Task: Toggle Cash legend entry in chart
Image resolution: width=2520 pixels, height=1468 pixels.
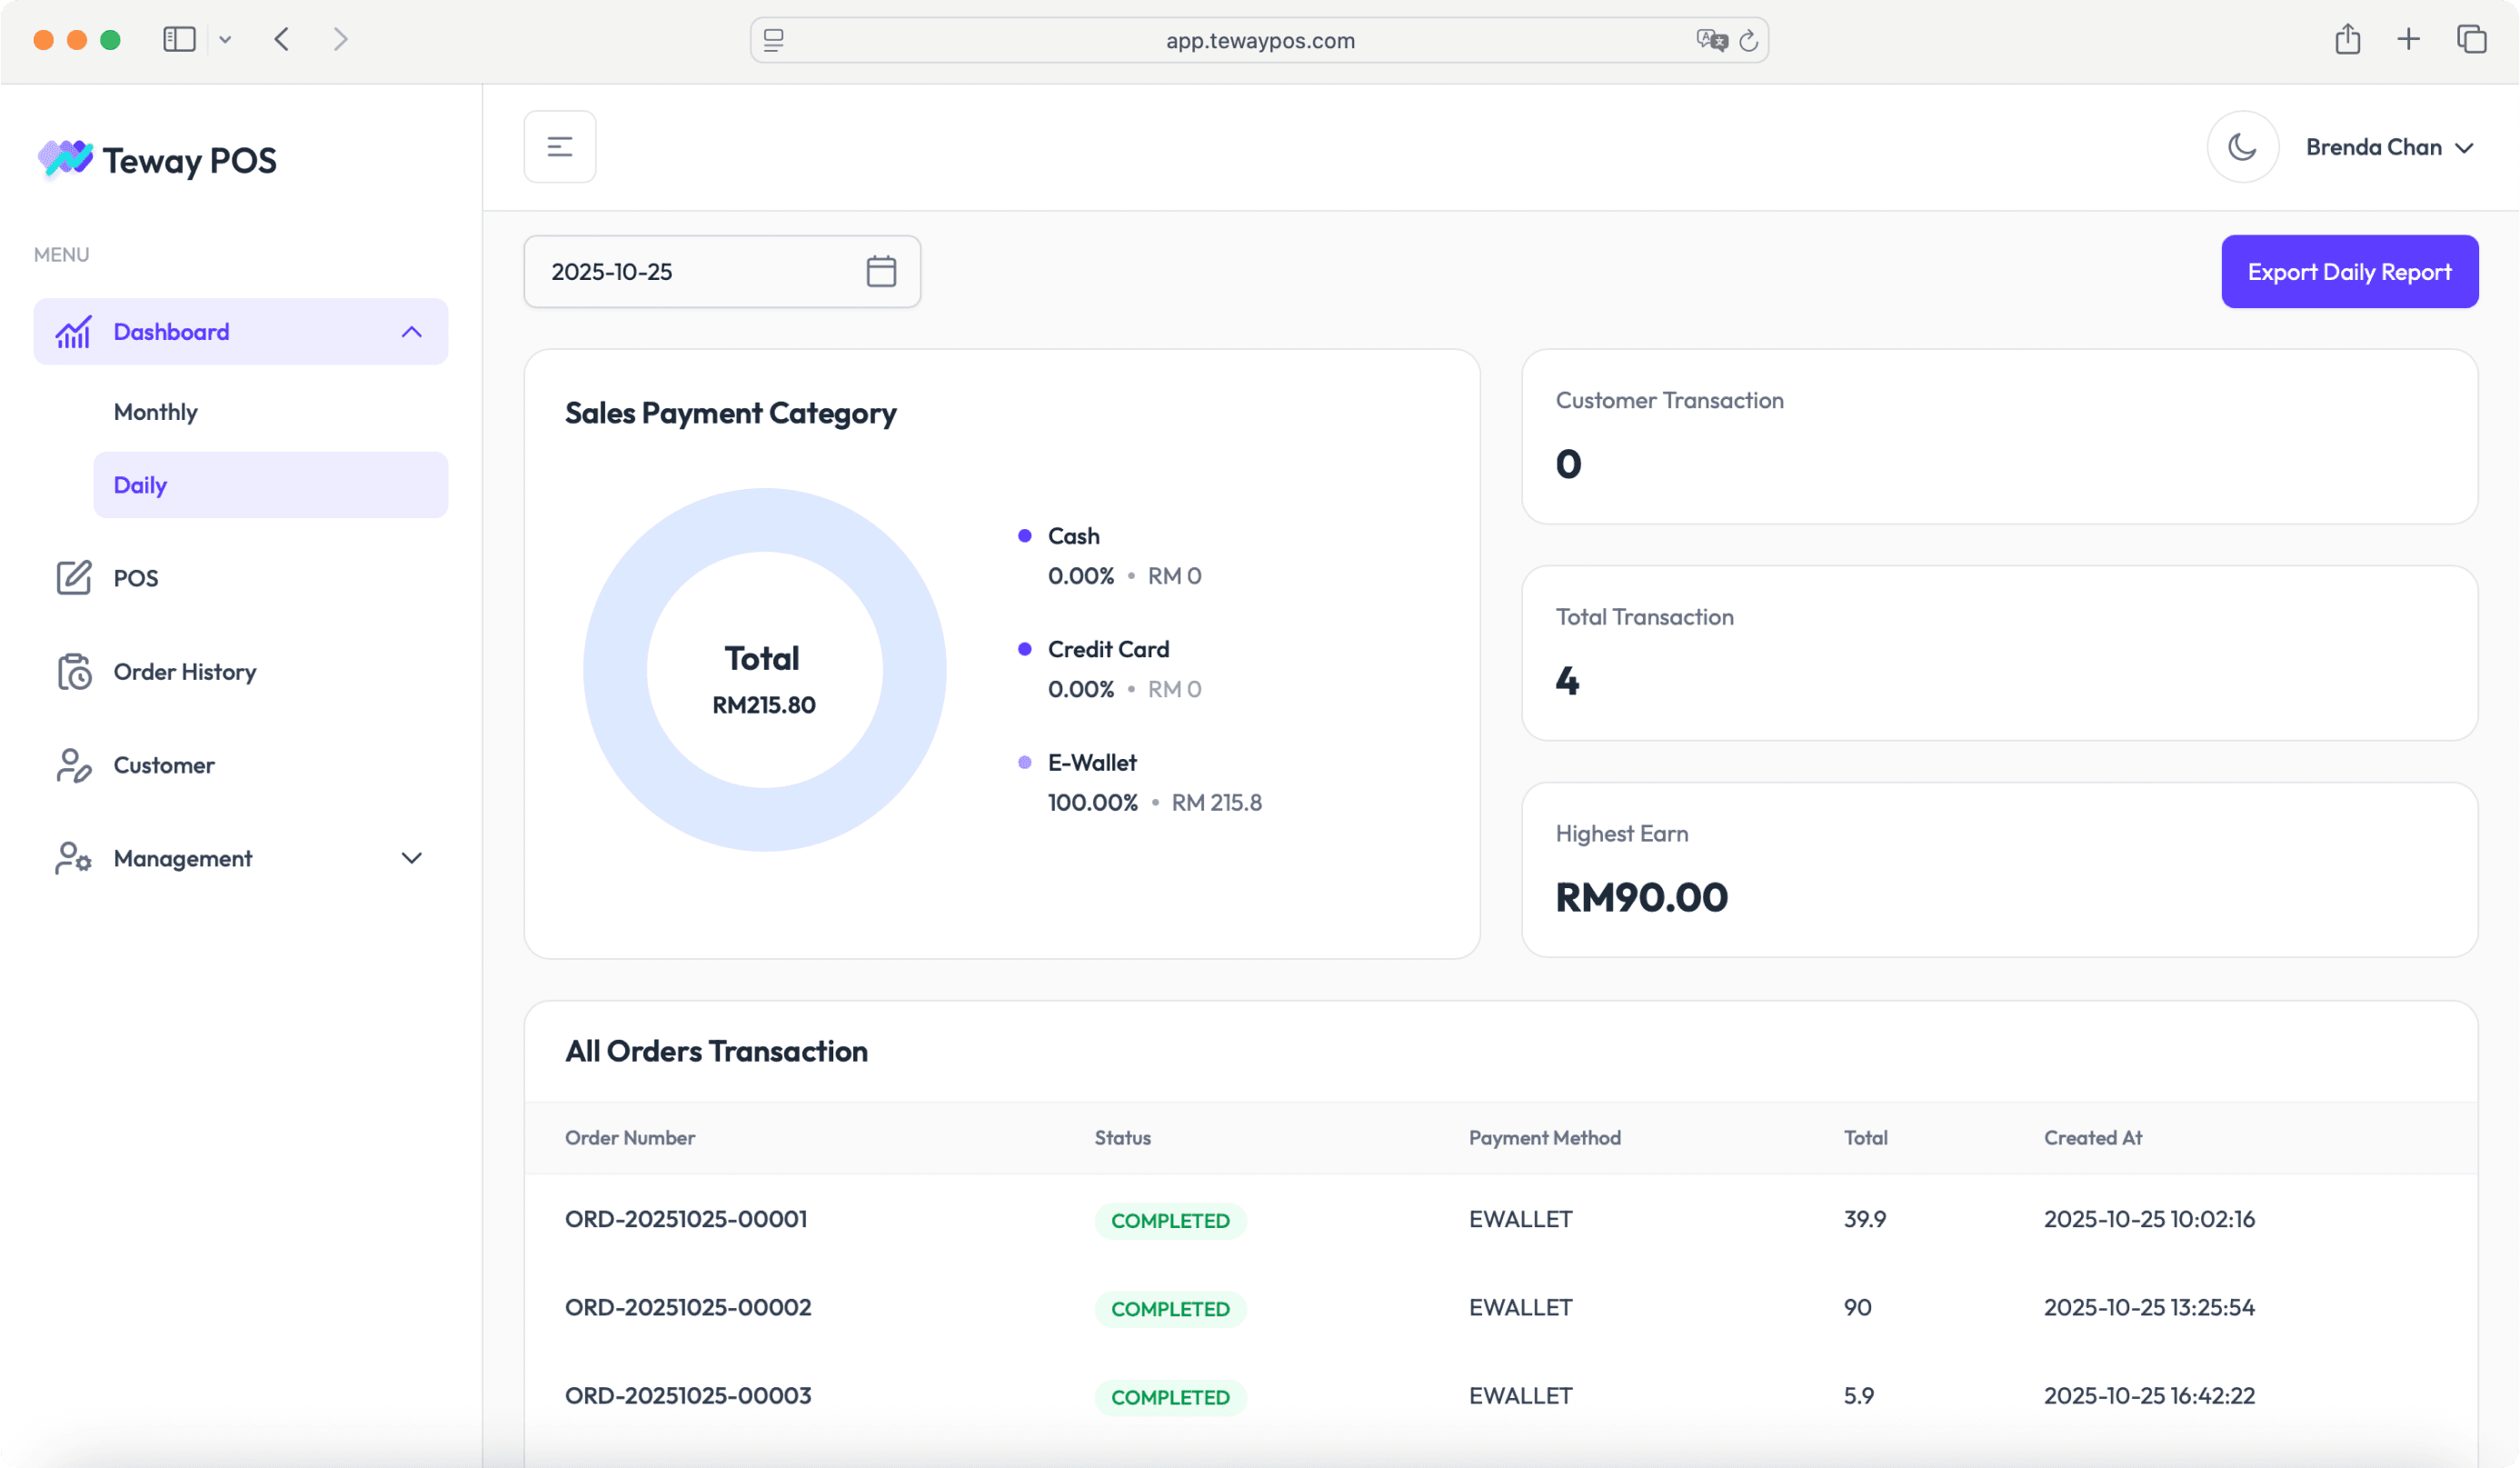Action: [x=1072, y=536]
